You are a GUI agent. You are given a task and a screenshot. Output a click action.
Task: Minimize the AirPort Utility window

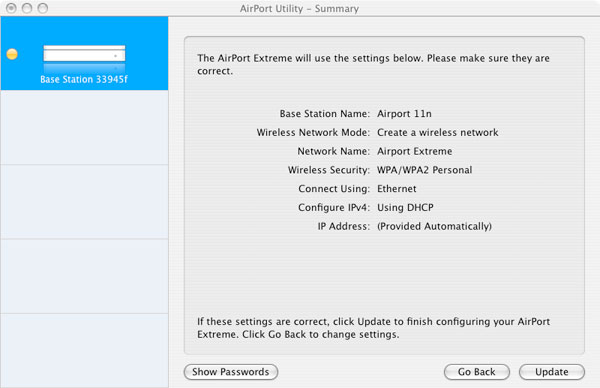tap(27, 8)
